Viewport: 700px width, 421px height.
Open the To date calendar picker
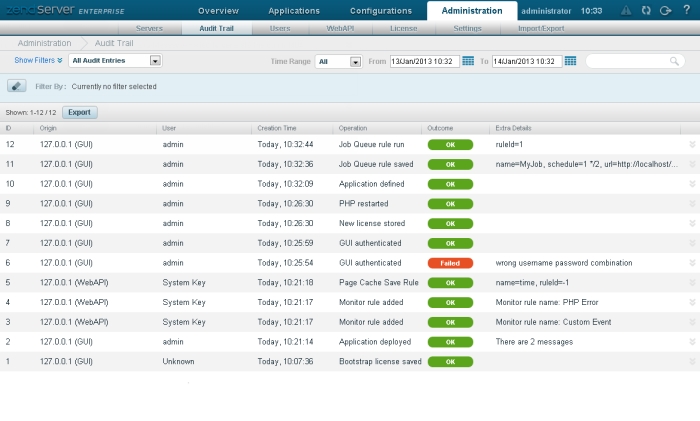[x=570, y=61]
